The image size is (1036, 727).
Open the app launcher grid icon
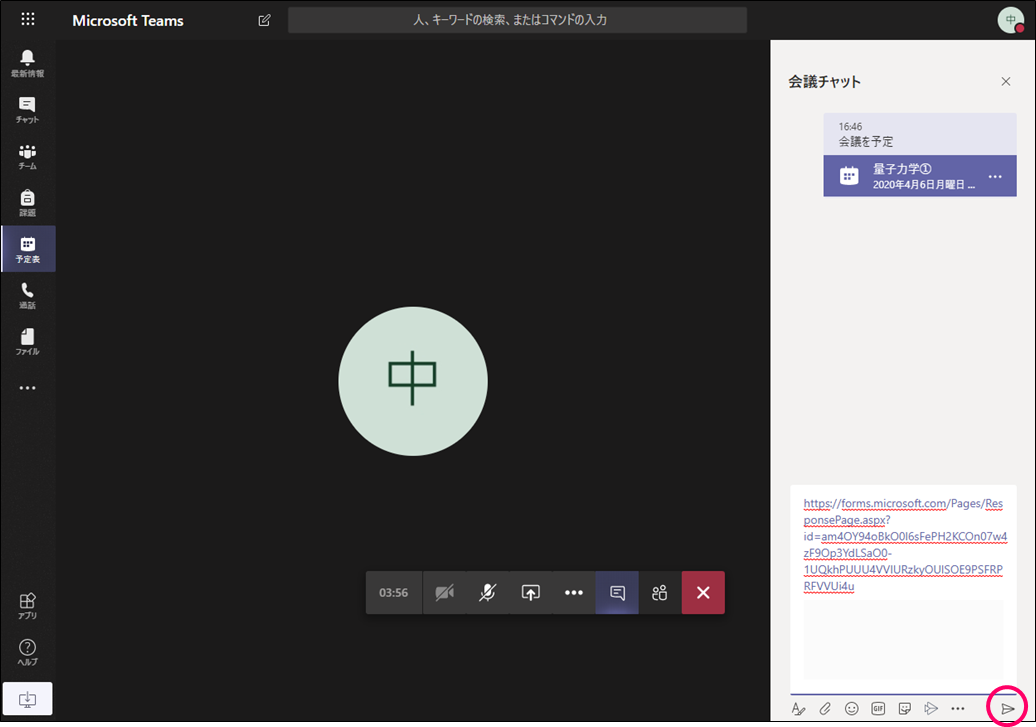coord(28,19)
